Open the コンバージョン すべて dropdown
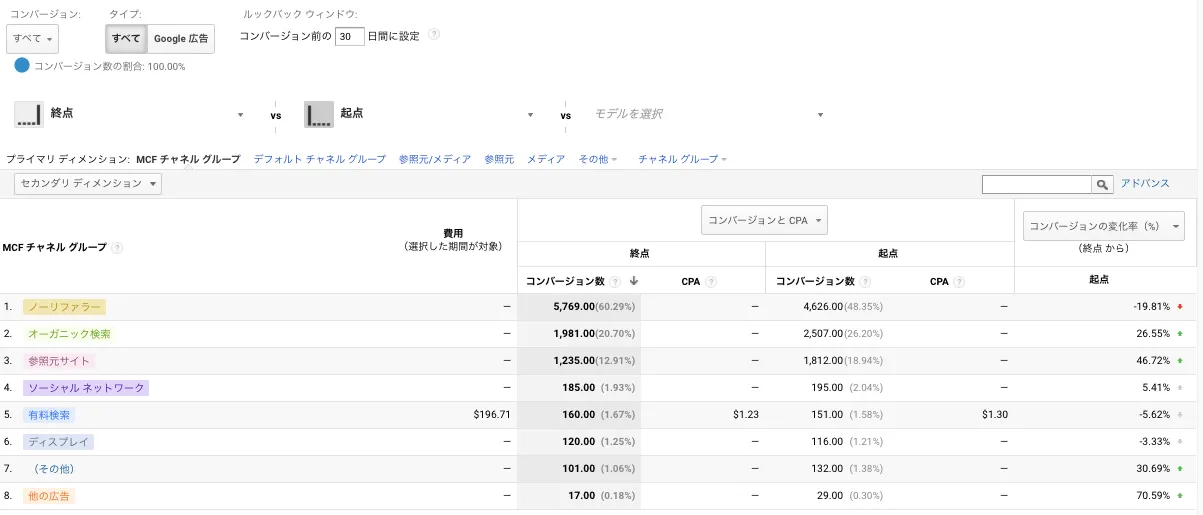Viewport: 1203px width, 515px height. [32, 39]
